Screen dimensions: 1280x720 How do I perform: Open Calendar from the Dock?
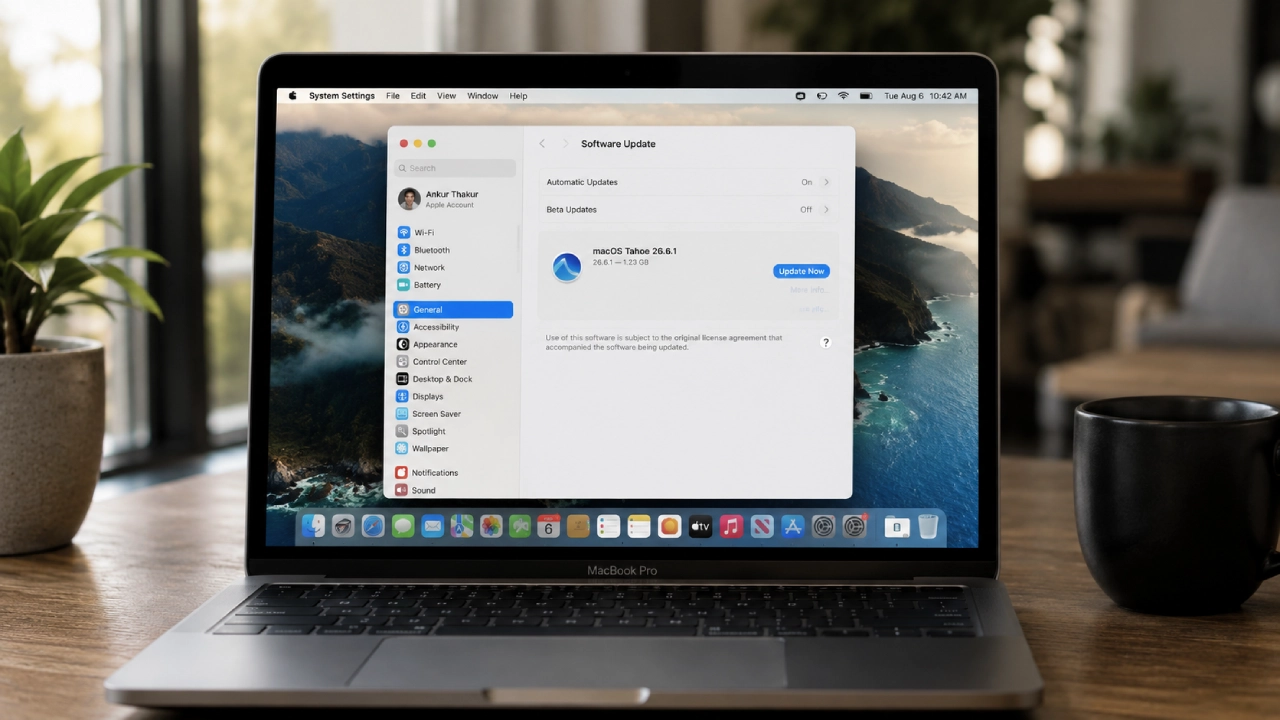pos(548,526)
